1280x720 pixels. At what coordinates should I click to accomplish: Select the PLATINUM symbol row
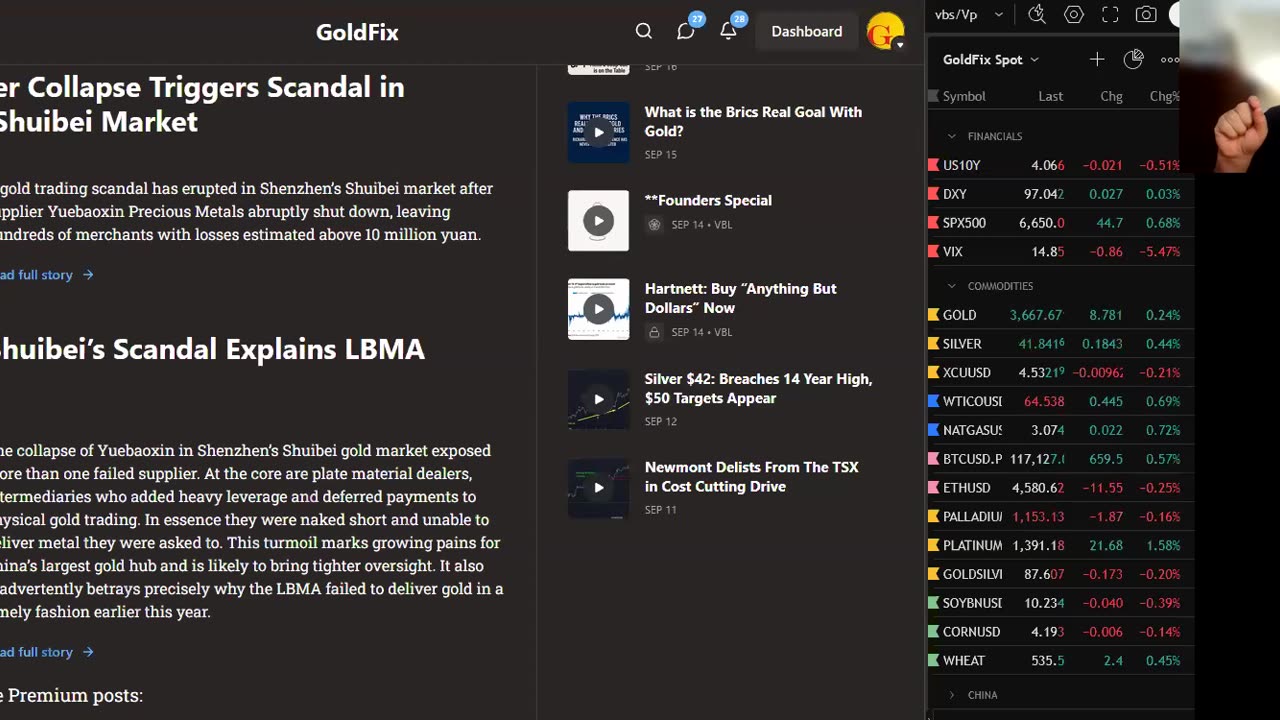click(x=1060, y=546)
